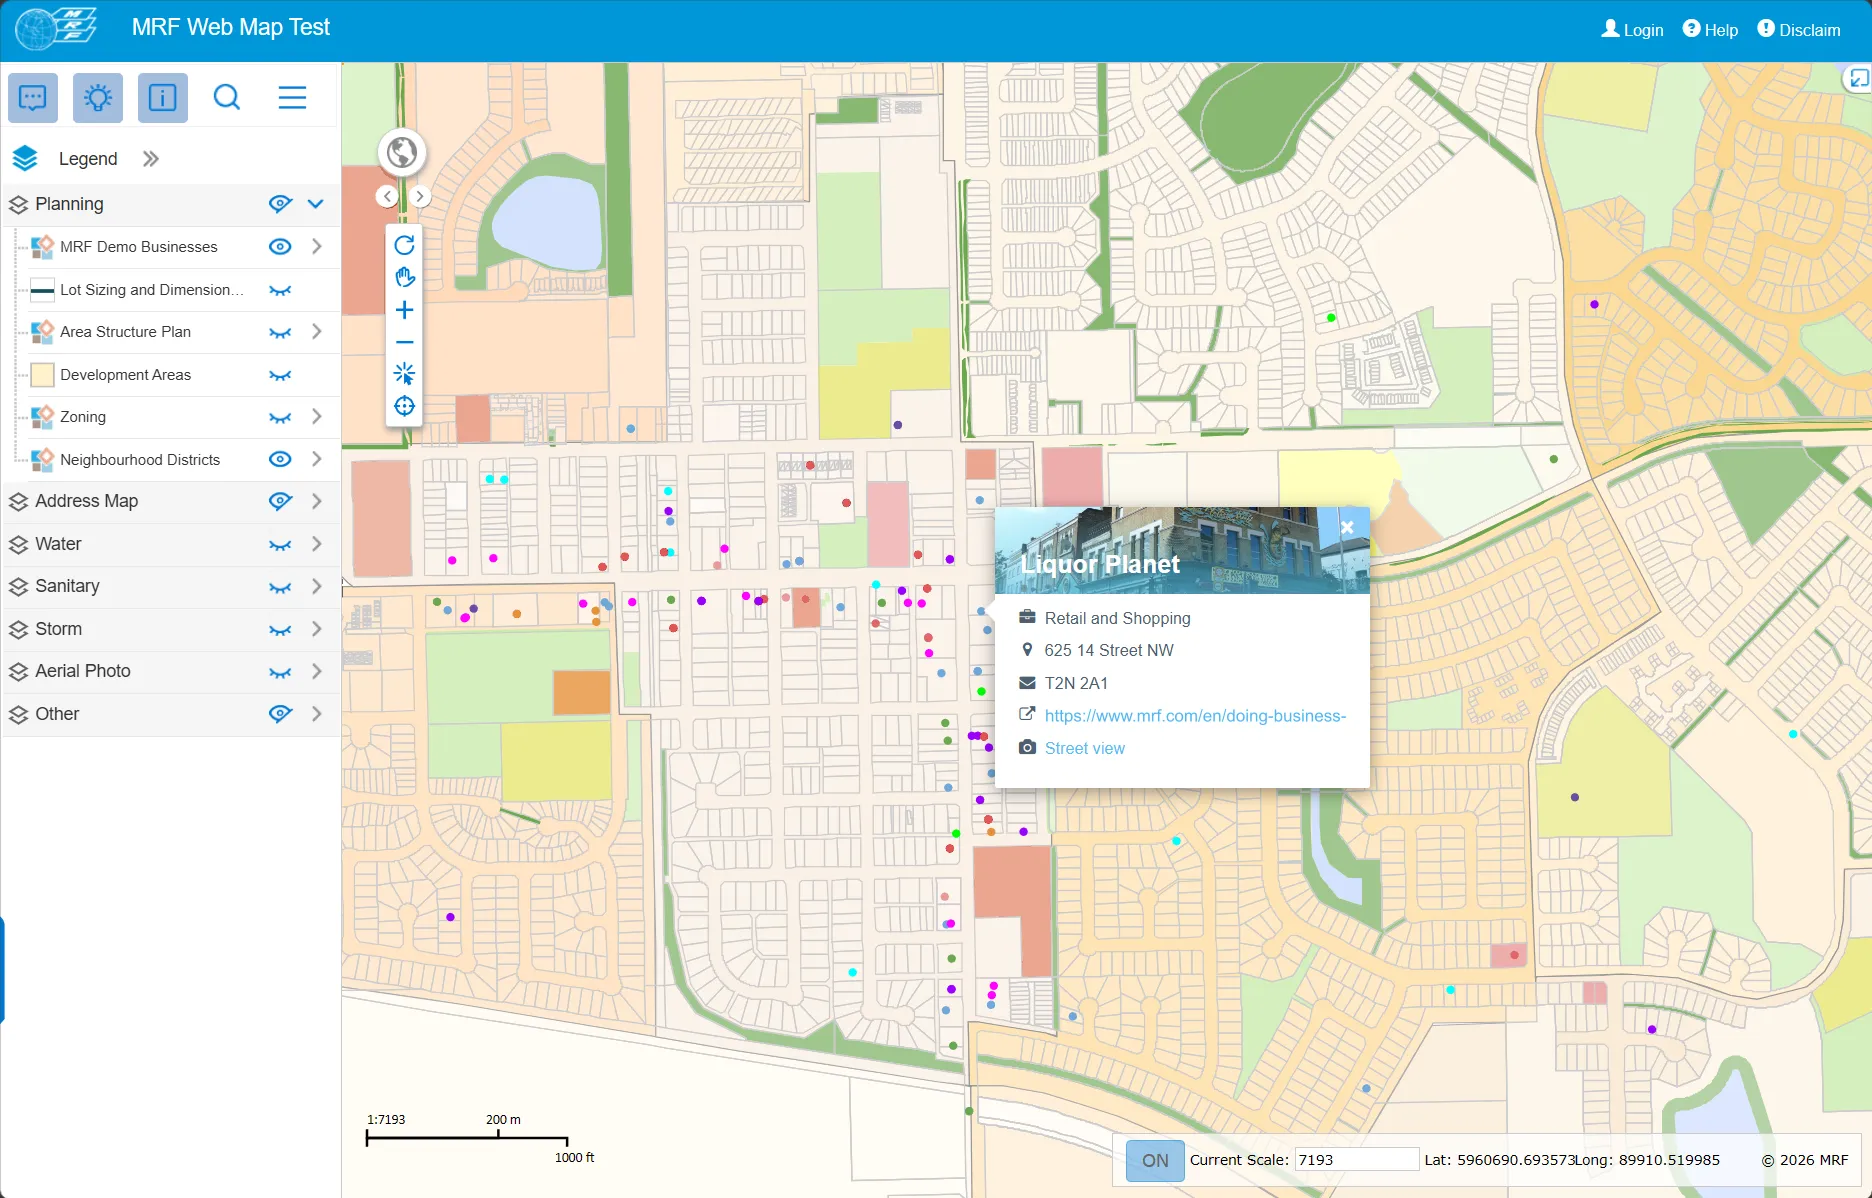Open Street view link in popup
The height and width of the screenshot is (1198, 1872).
1084,748
